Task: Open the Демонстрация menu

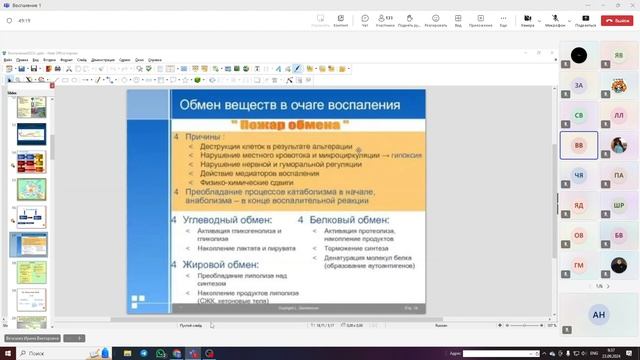Action: 103,60
